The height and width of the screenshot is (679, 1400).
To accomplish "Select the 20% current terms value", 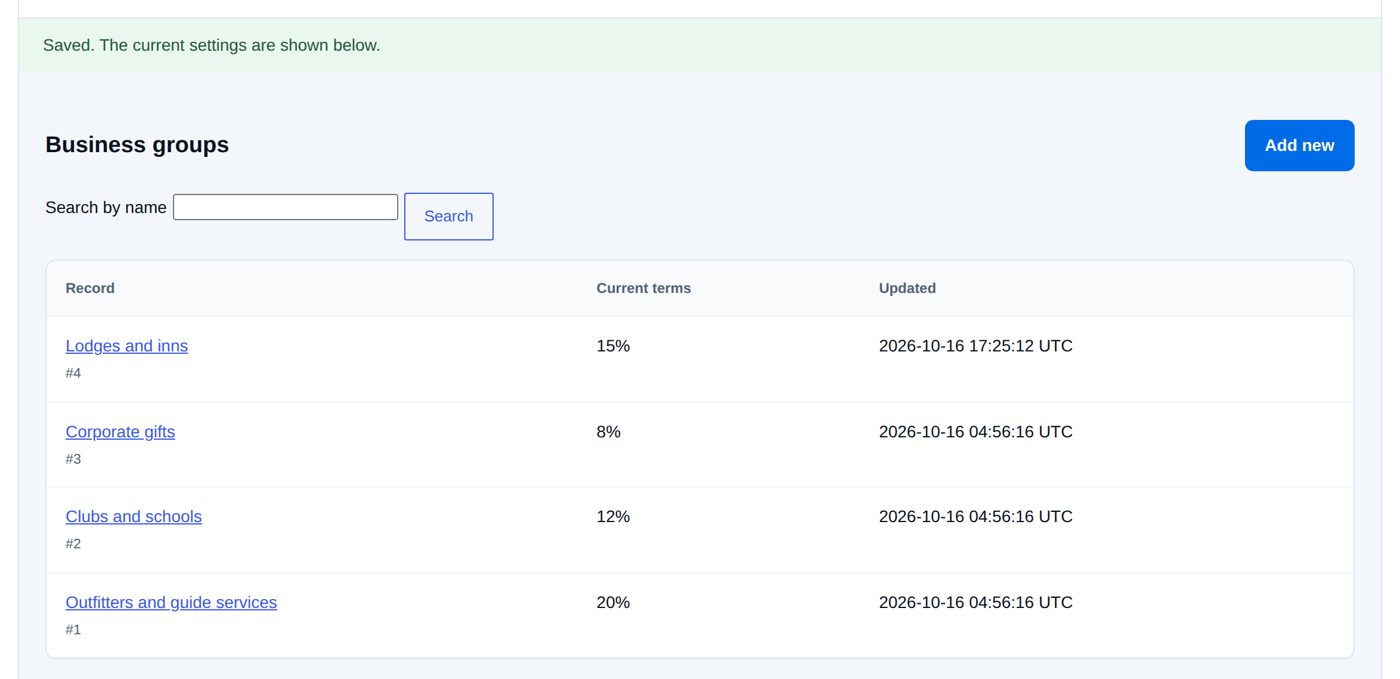I will 613,603.
